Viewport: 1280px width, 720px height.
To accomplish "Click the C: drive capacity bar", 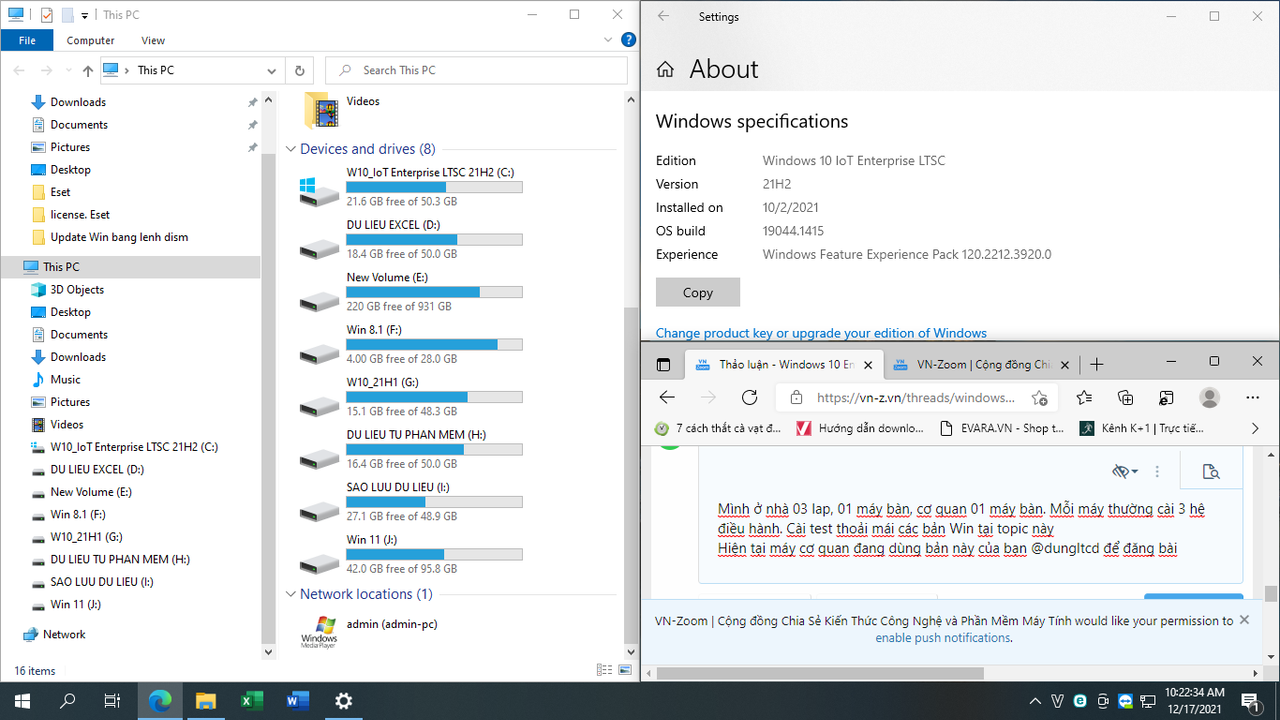I will tap(434, 186).
